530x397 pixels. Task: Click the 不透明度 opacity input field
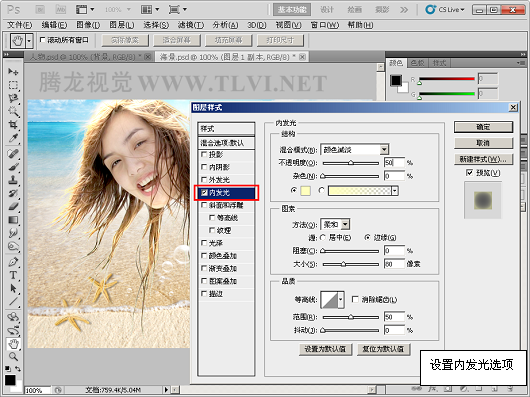[394, 163]
